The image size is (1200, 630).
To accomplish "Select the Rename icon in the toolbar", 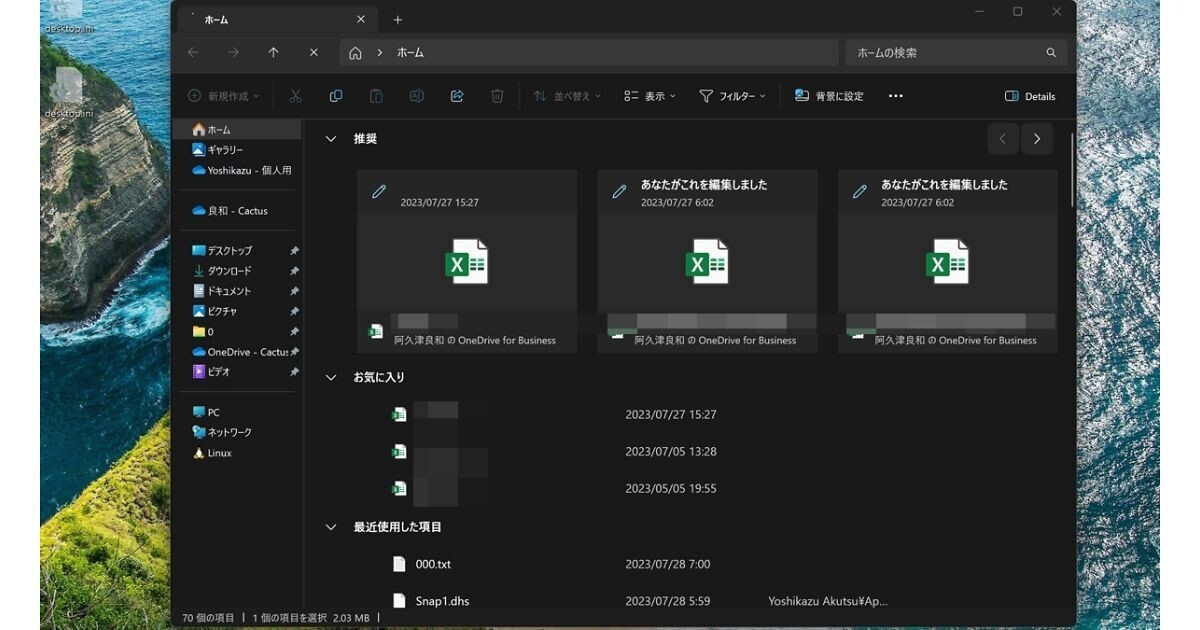I will point(416,95).
